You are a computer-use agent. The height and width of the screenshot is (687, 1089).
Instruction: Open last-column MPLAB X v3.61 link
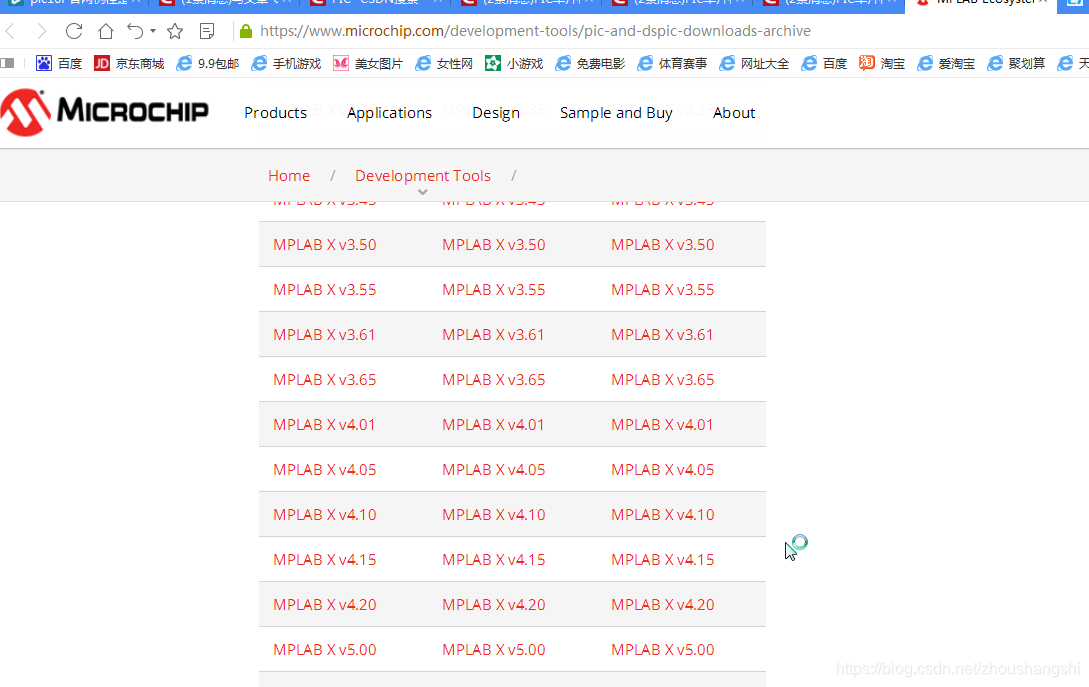click(x=662, y=335)
